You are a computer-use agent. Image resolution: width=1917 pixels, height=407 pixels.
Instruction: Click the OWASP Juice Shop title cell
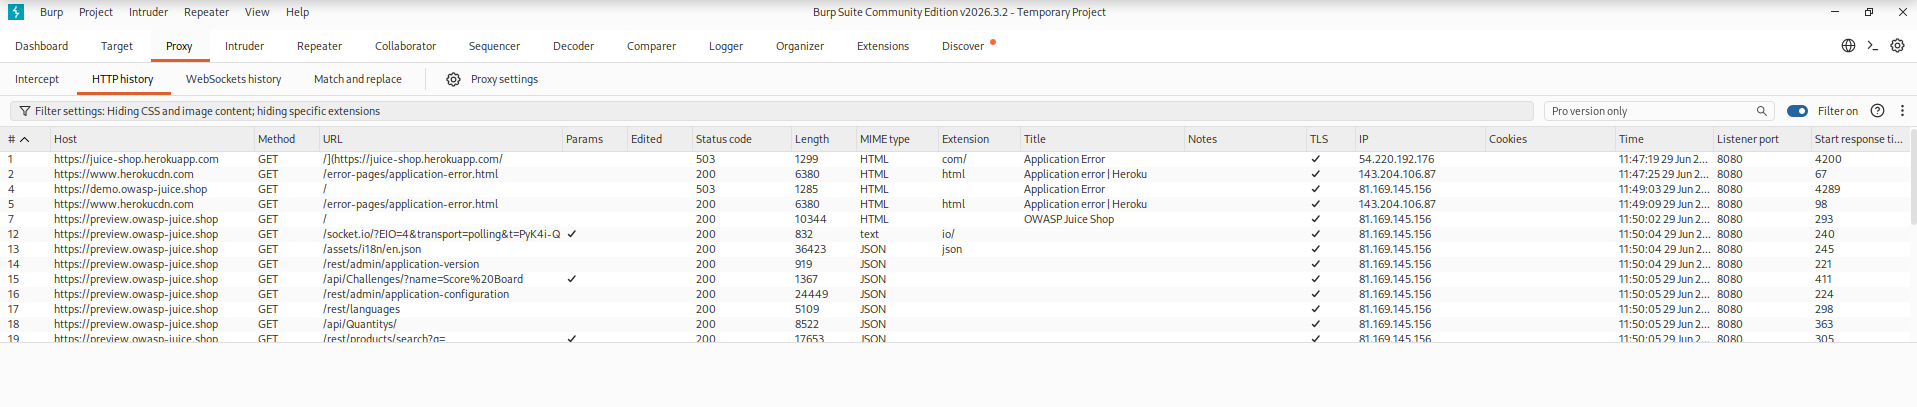[1068, 219]
